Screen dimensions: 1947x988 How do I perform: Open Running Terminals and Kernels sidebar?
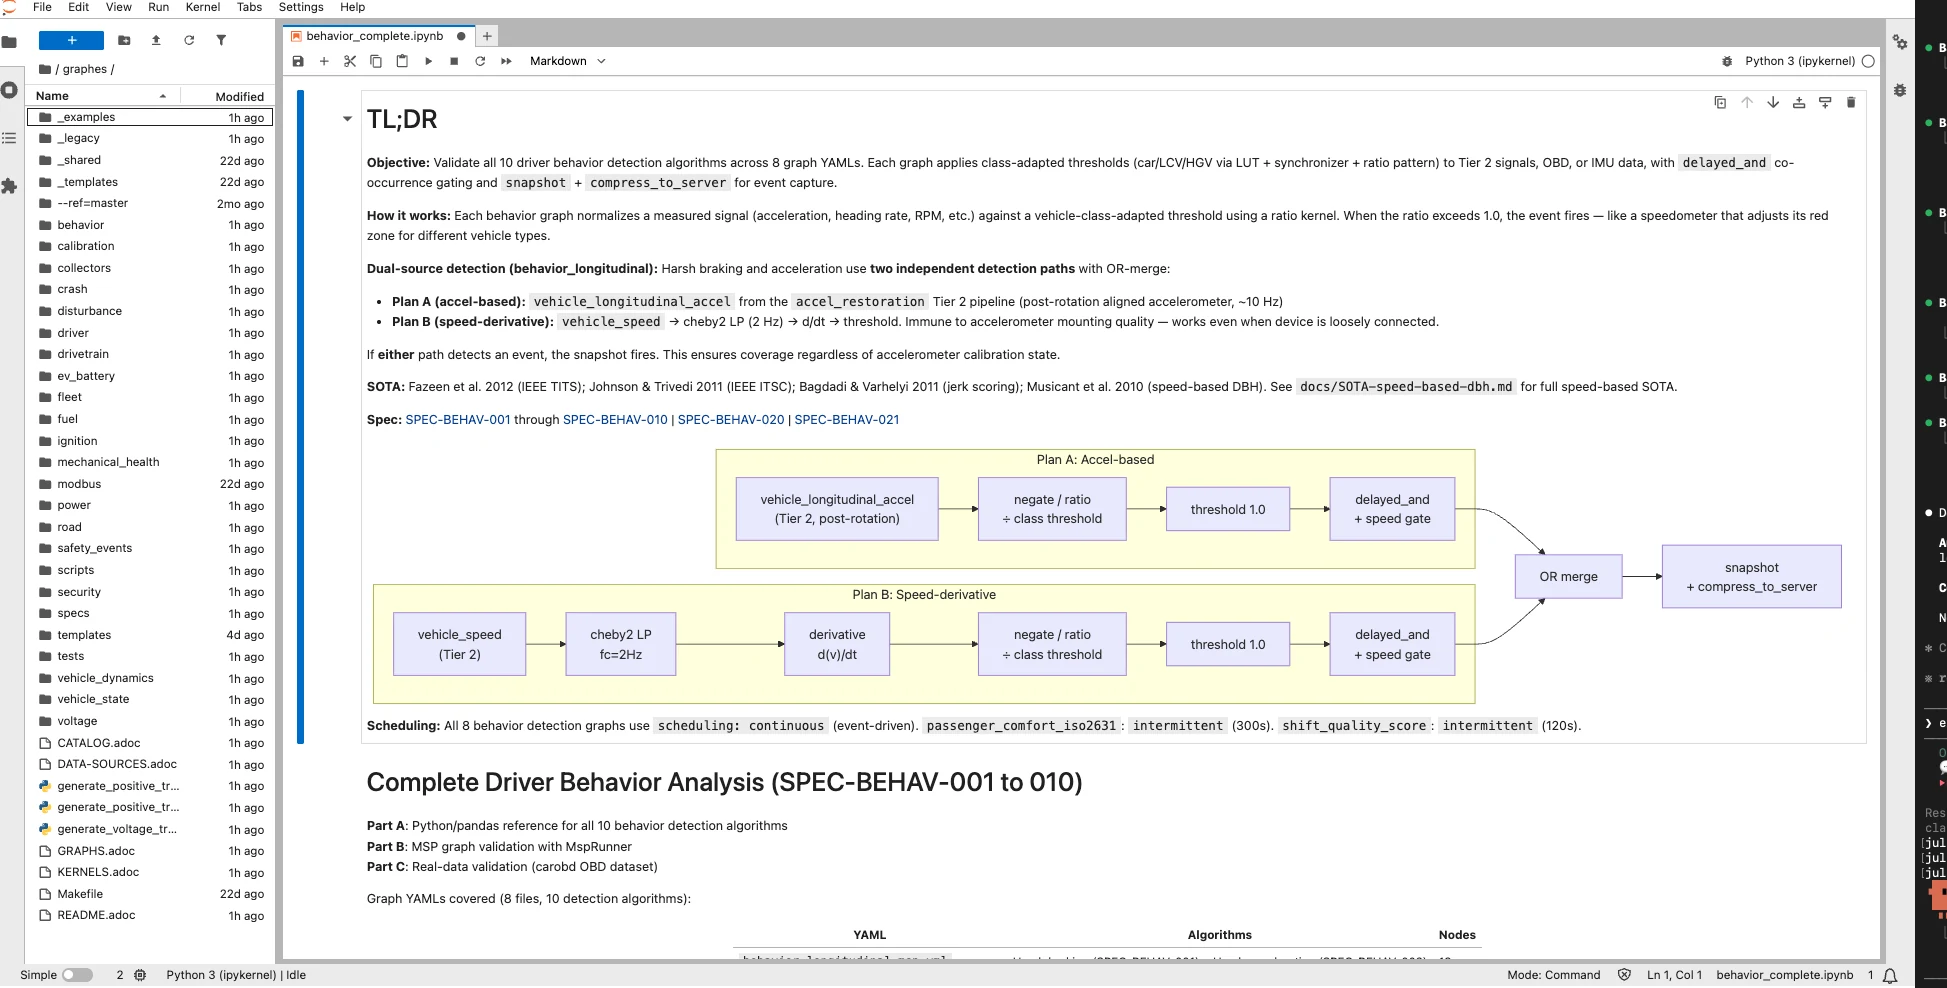click(9, 90)
